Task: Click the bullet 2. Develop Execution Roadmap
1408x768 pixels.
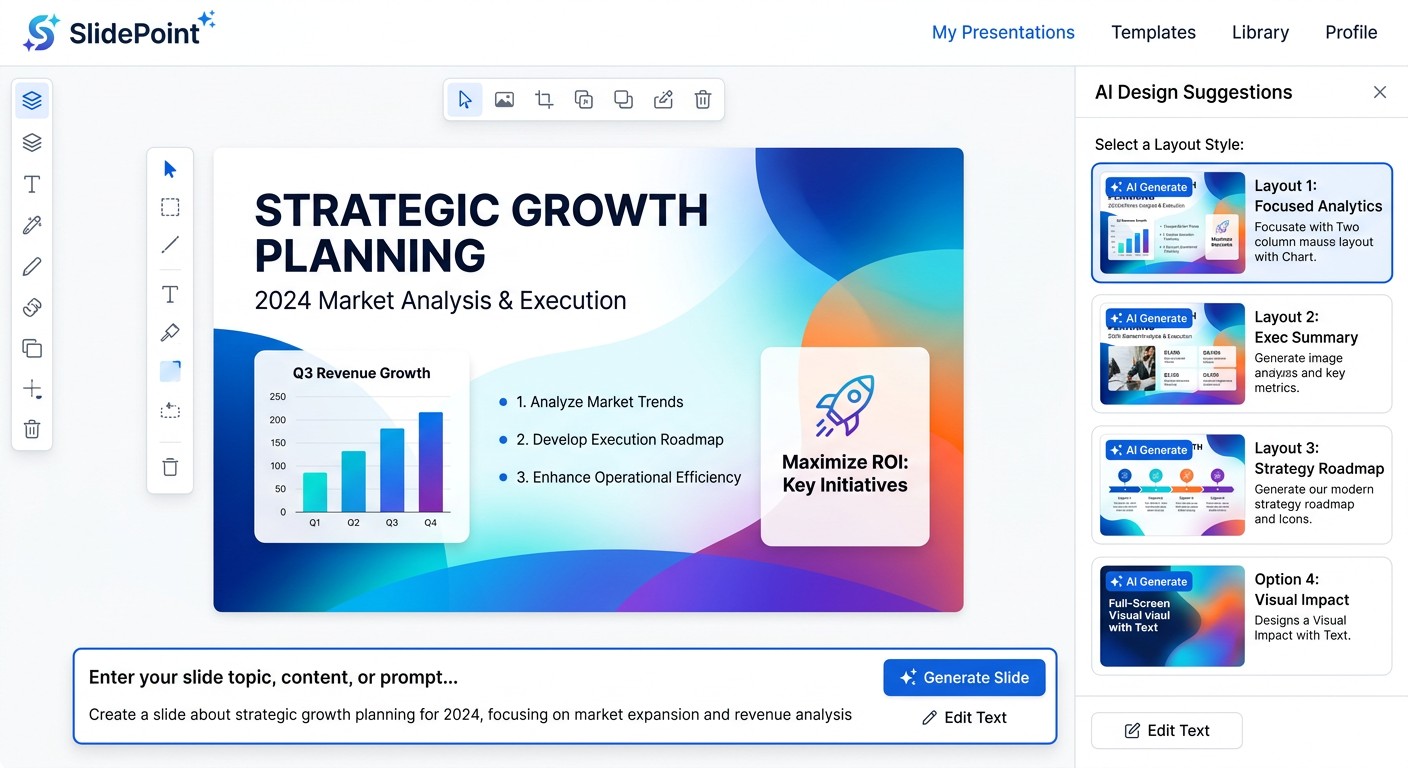Action: point(619,440)
